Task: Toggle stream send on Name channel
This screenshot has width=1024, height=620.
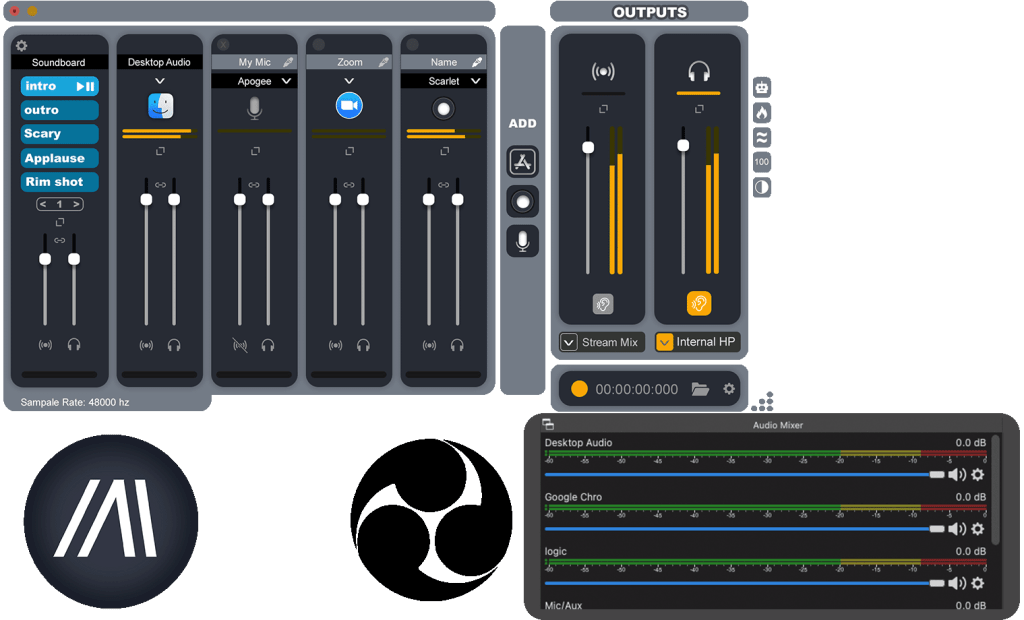Action: [x=429, y=345]
